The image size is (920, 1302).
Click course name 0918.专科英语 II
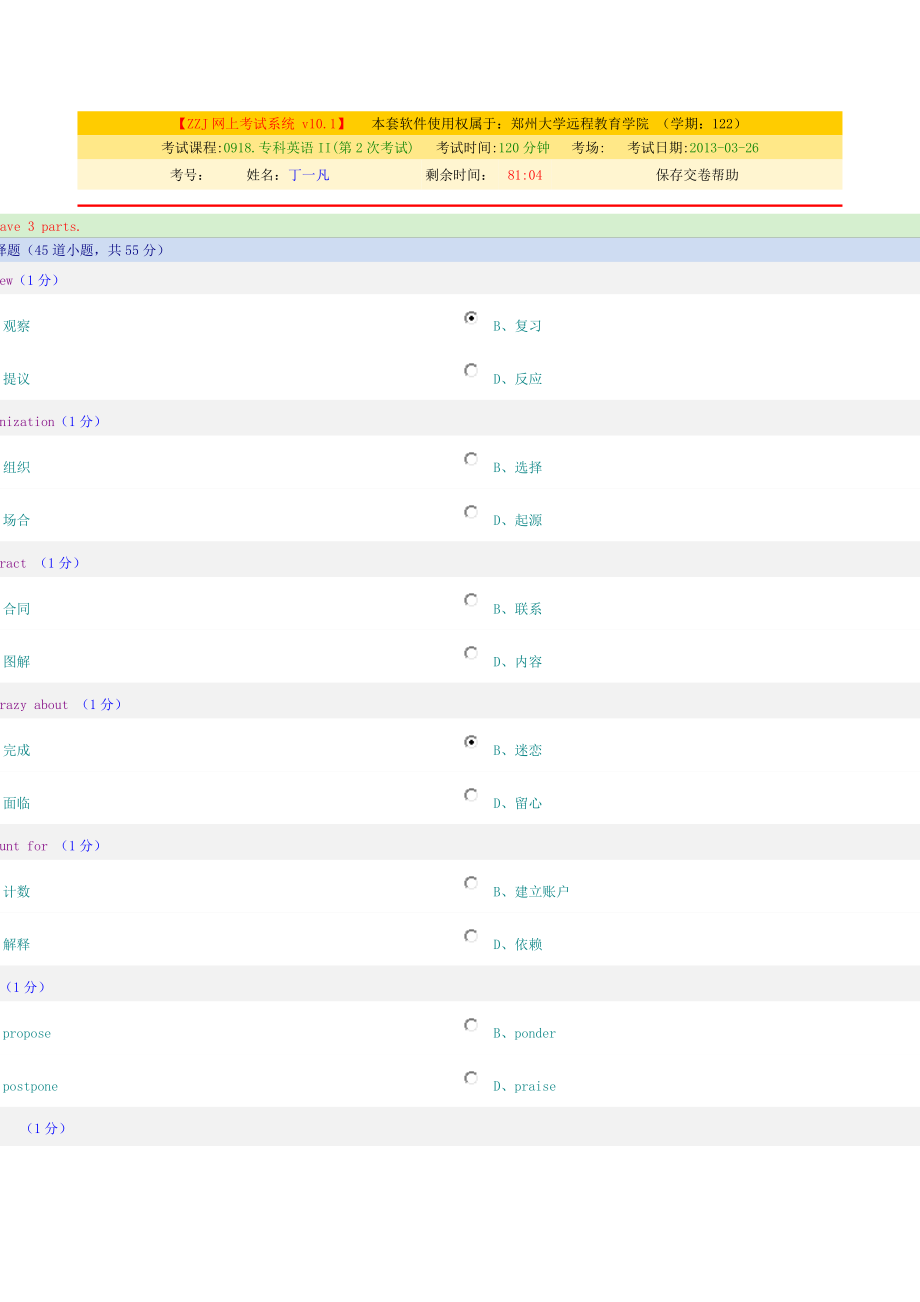coord(318,148)
